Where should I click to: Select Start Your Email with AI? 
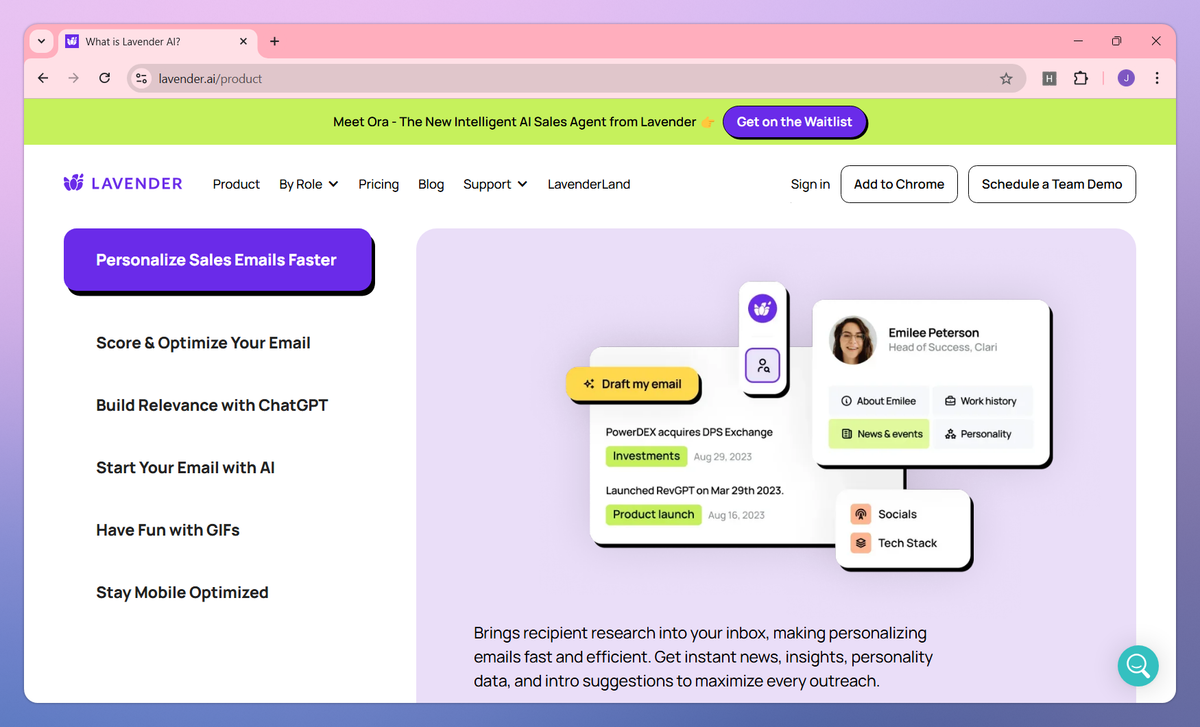[185, 468]
